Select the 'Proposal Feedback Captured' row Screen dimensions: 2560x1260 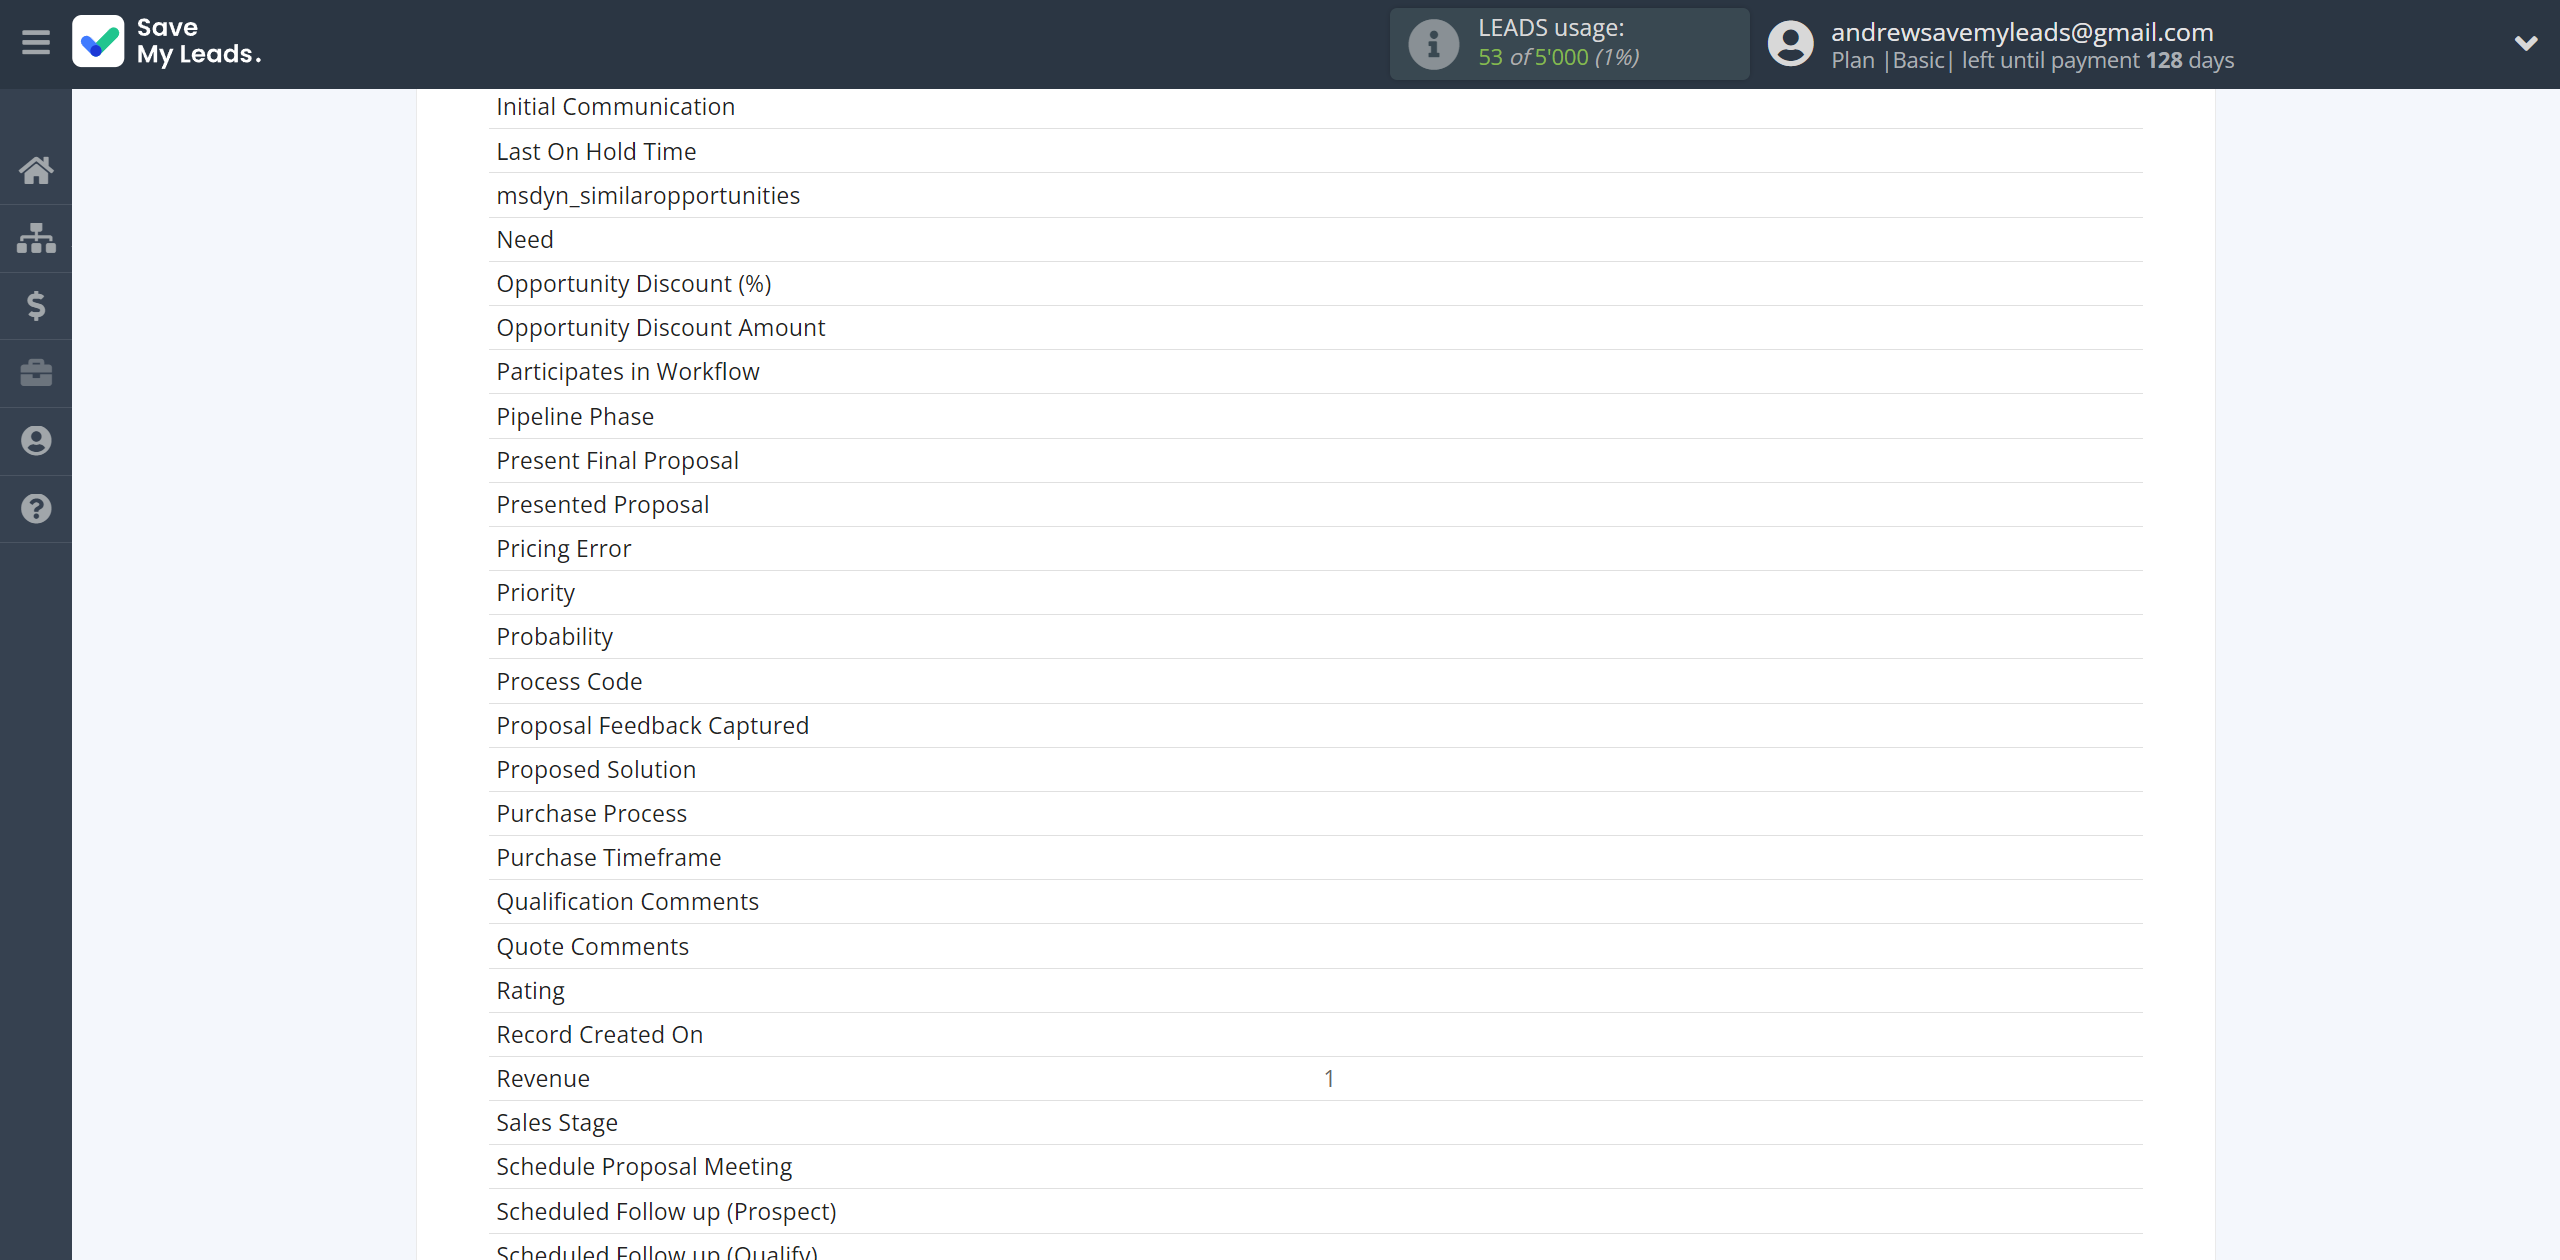(x=1315, y=725)
